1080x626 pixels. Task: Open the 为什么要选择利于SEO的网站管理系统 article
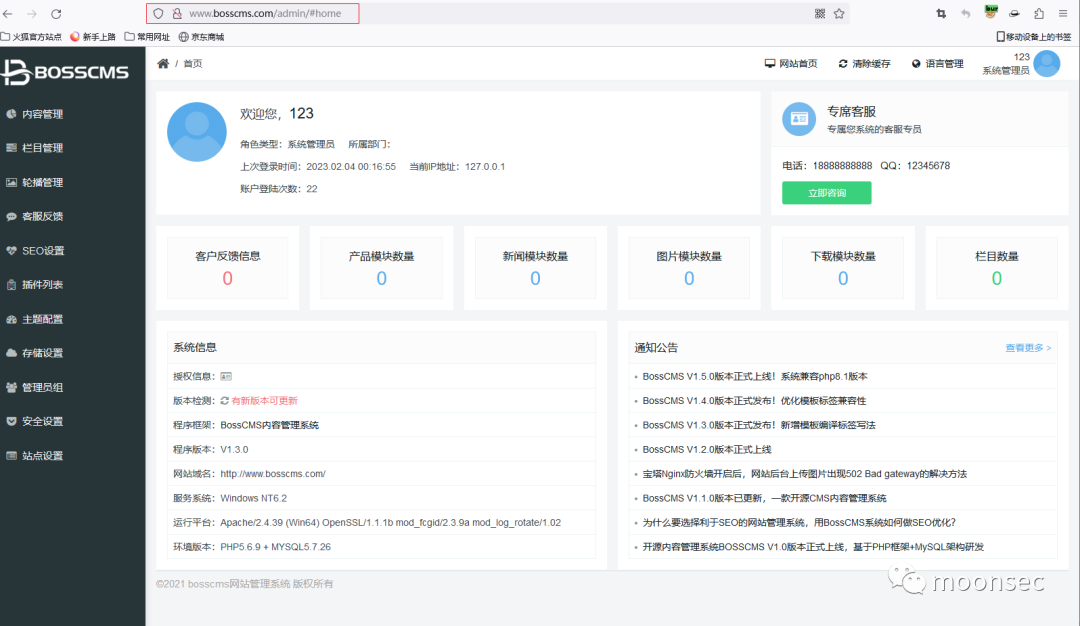(799, 523)
